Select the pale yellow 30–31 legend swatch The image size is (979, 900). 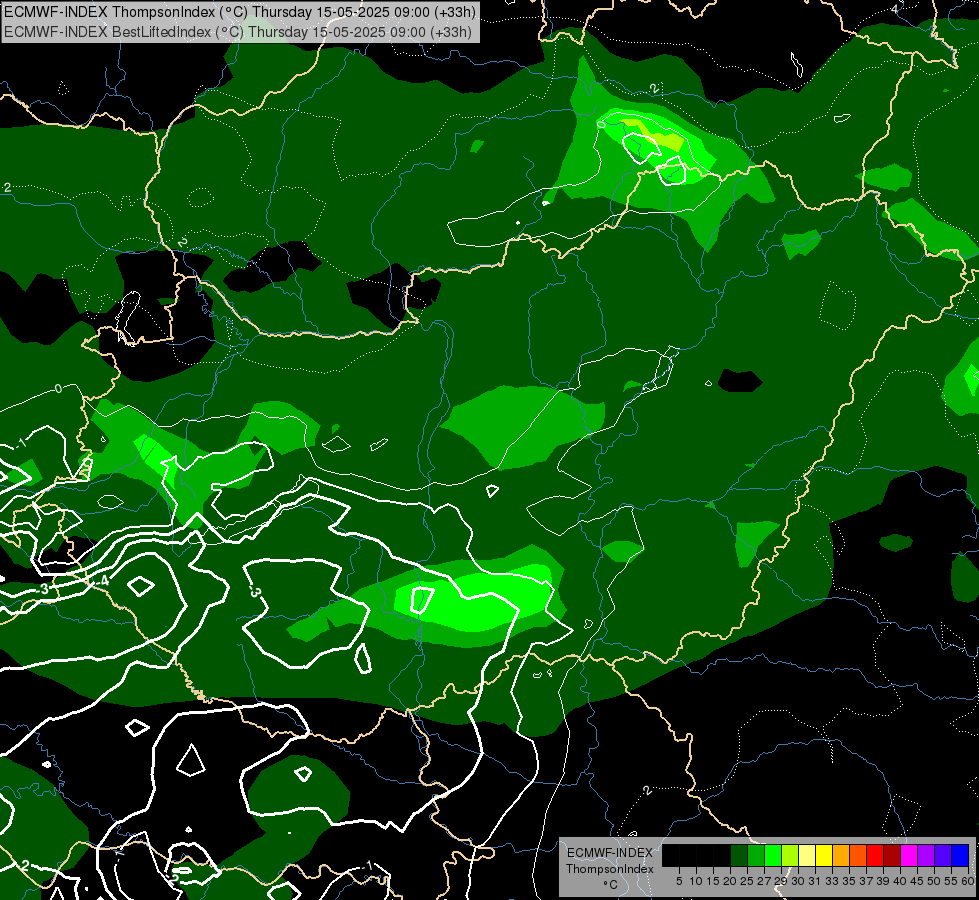click(x=807, y=855)
